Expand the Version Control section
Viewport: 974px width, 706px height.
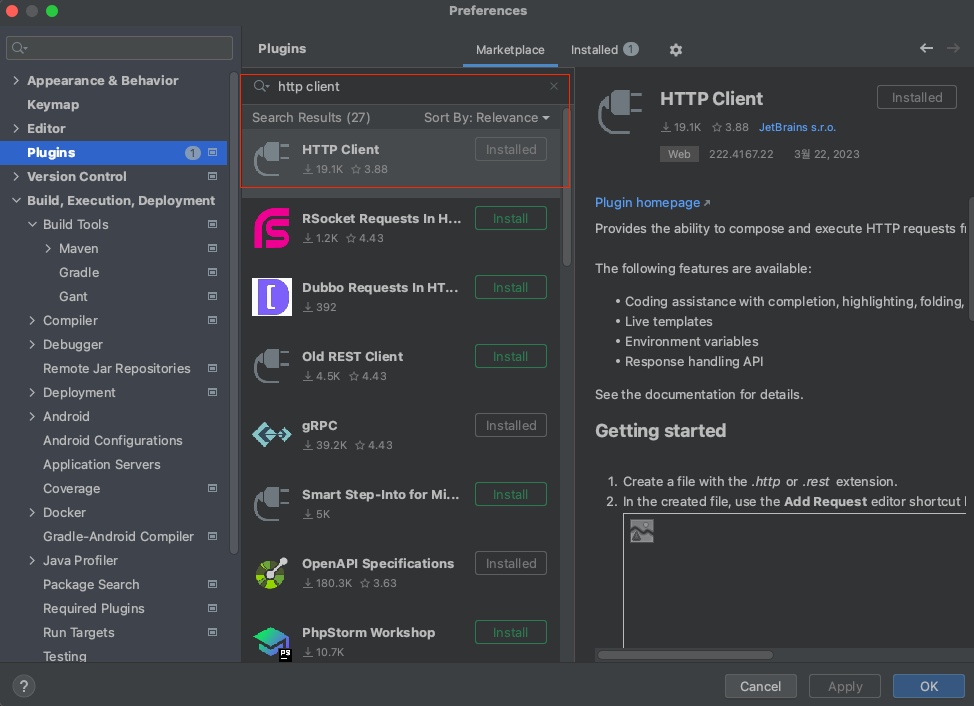16,176
